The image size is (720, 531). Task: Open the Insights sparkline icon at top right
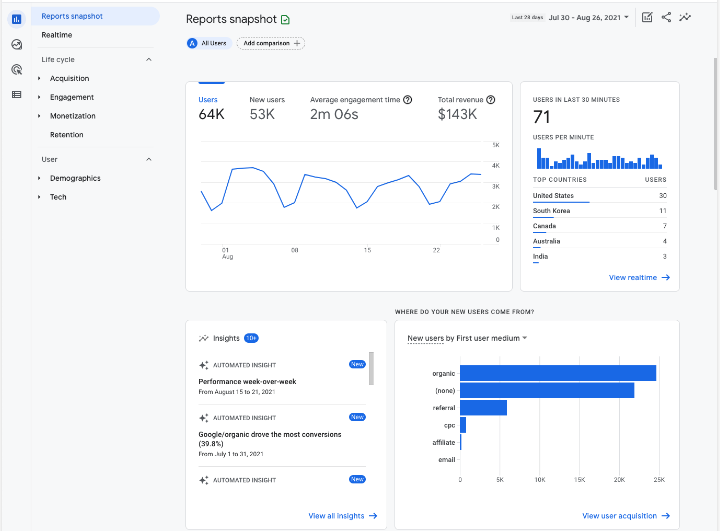pyautogui.click(x=685, y=17)
